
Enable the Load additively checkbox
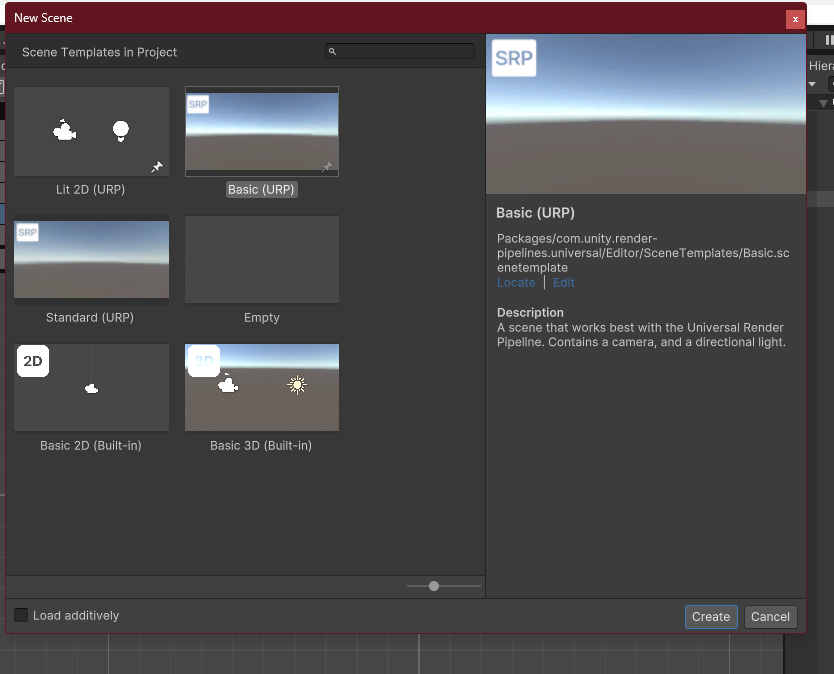coord(21,615)
